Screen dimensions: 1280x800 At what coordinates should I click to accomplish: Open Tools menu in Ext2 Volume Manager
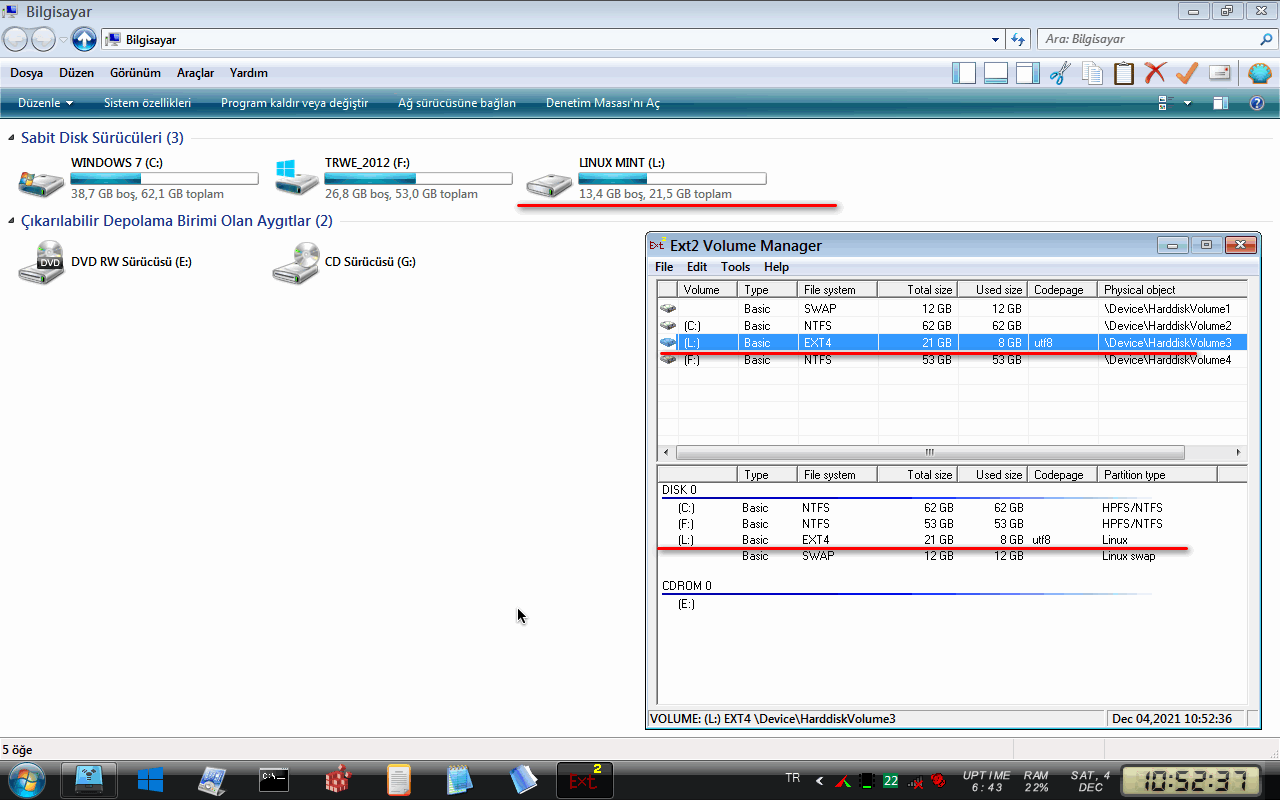pyautogui.click(x=735, y=267)
